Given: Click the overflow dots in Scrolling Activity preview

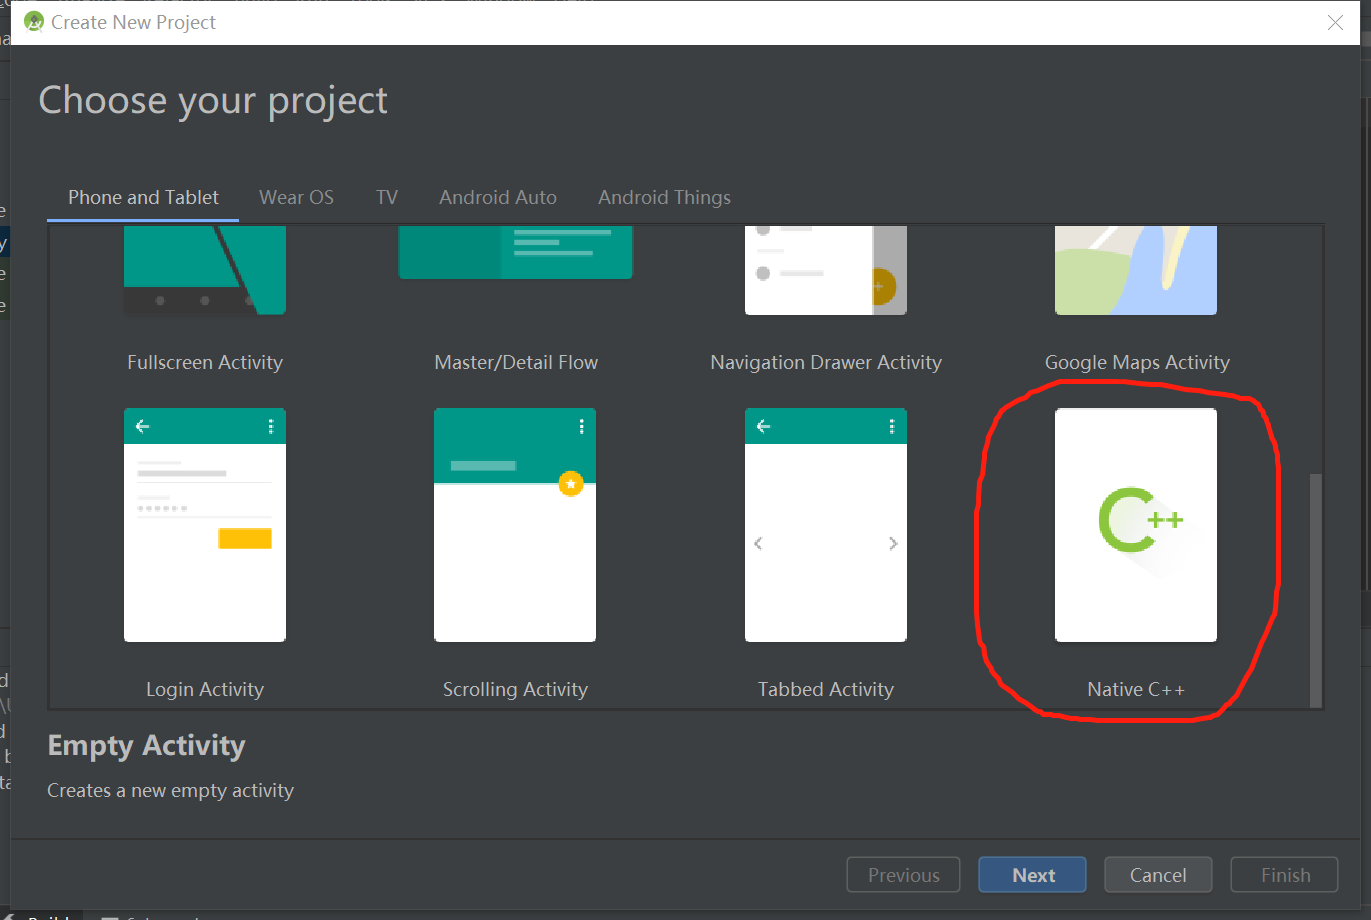Looking at the screenshot, I should click(x=581, y=426).
